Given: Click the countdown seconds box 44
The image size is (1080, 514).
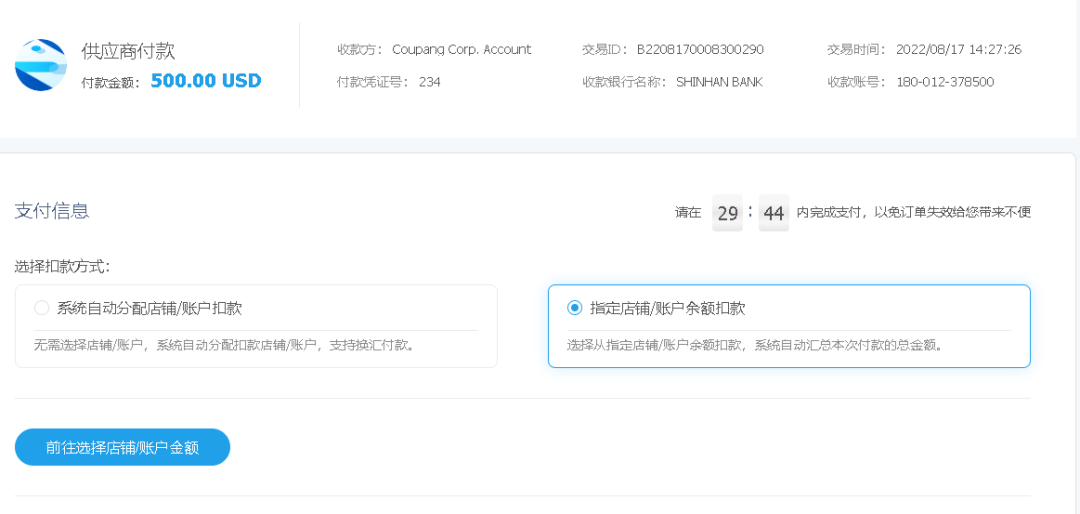Looking at the screenshot, I should point(773,213).
